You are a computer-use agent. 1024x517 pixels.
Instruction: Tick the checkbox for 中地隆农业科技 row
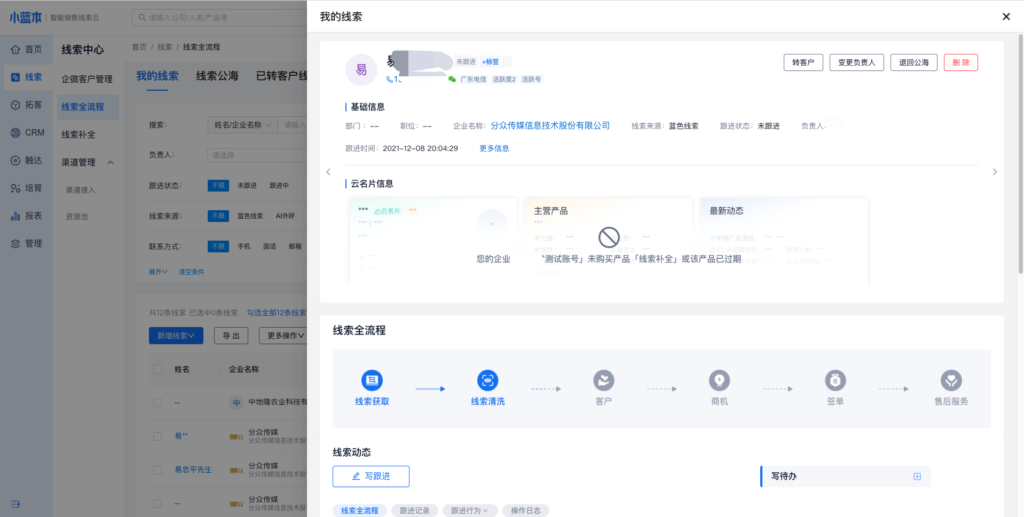[x=157, y=403]
